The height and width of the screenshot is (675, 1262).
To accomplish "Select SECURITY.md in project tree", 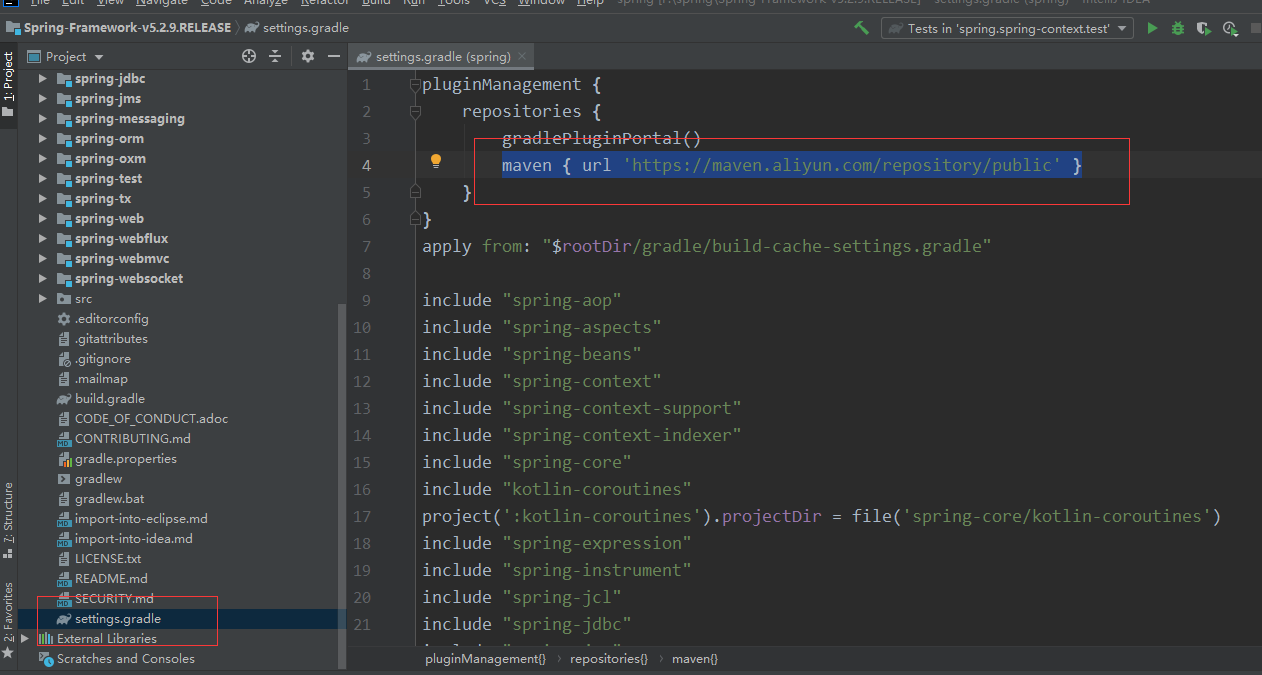I will pyautogui.click(x=114, y=598).
